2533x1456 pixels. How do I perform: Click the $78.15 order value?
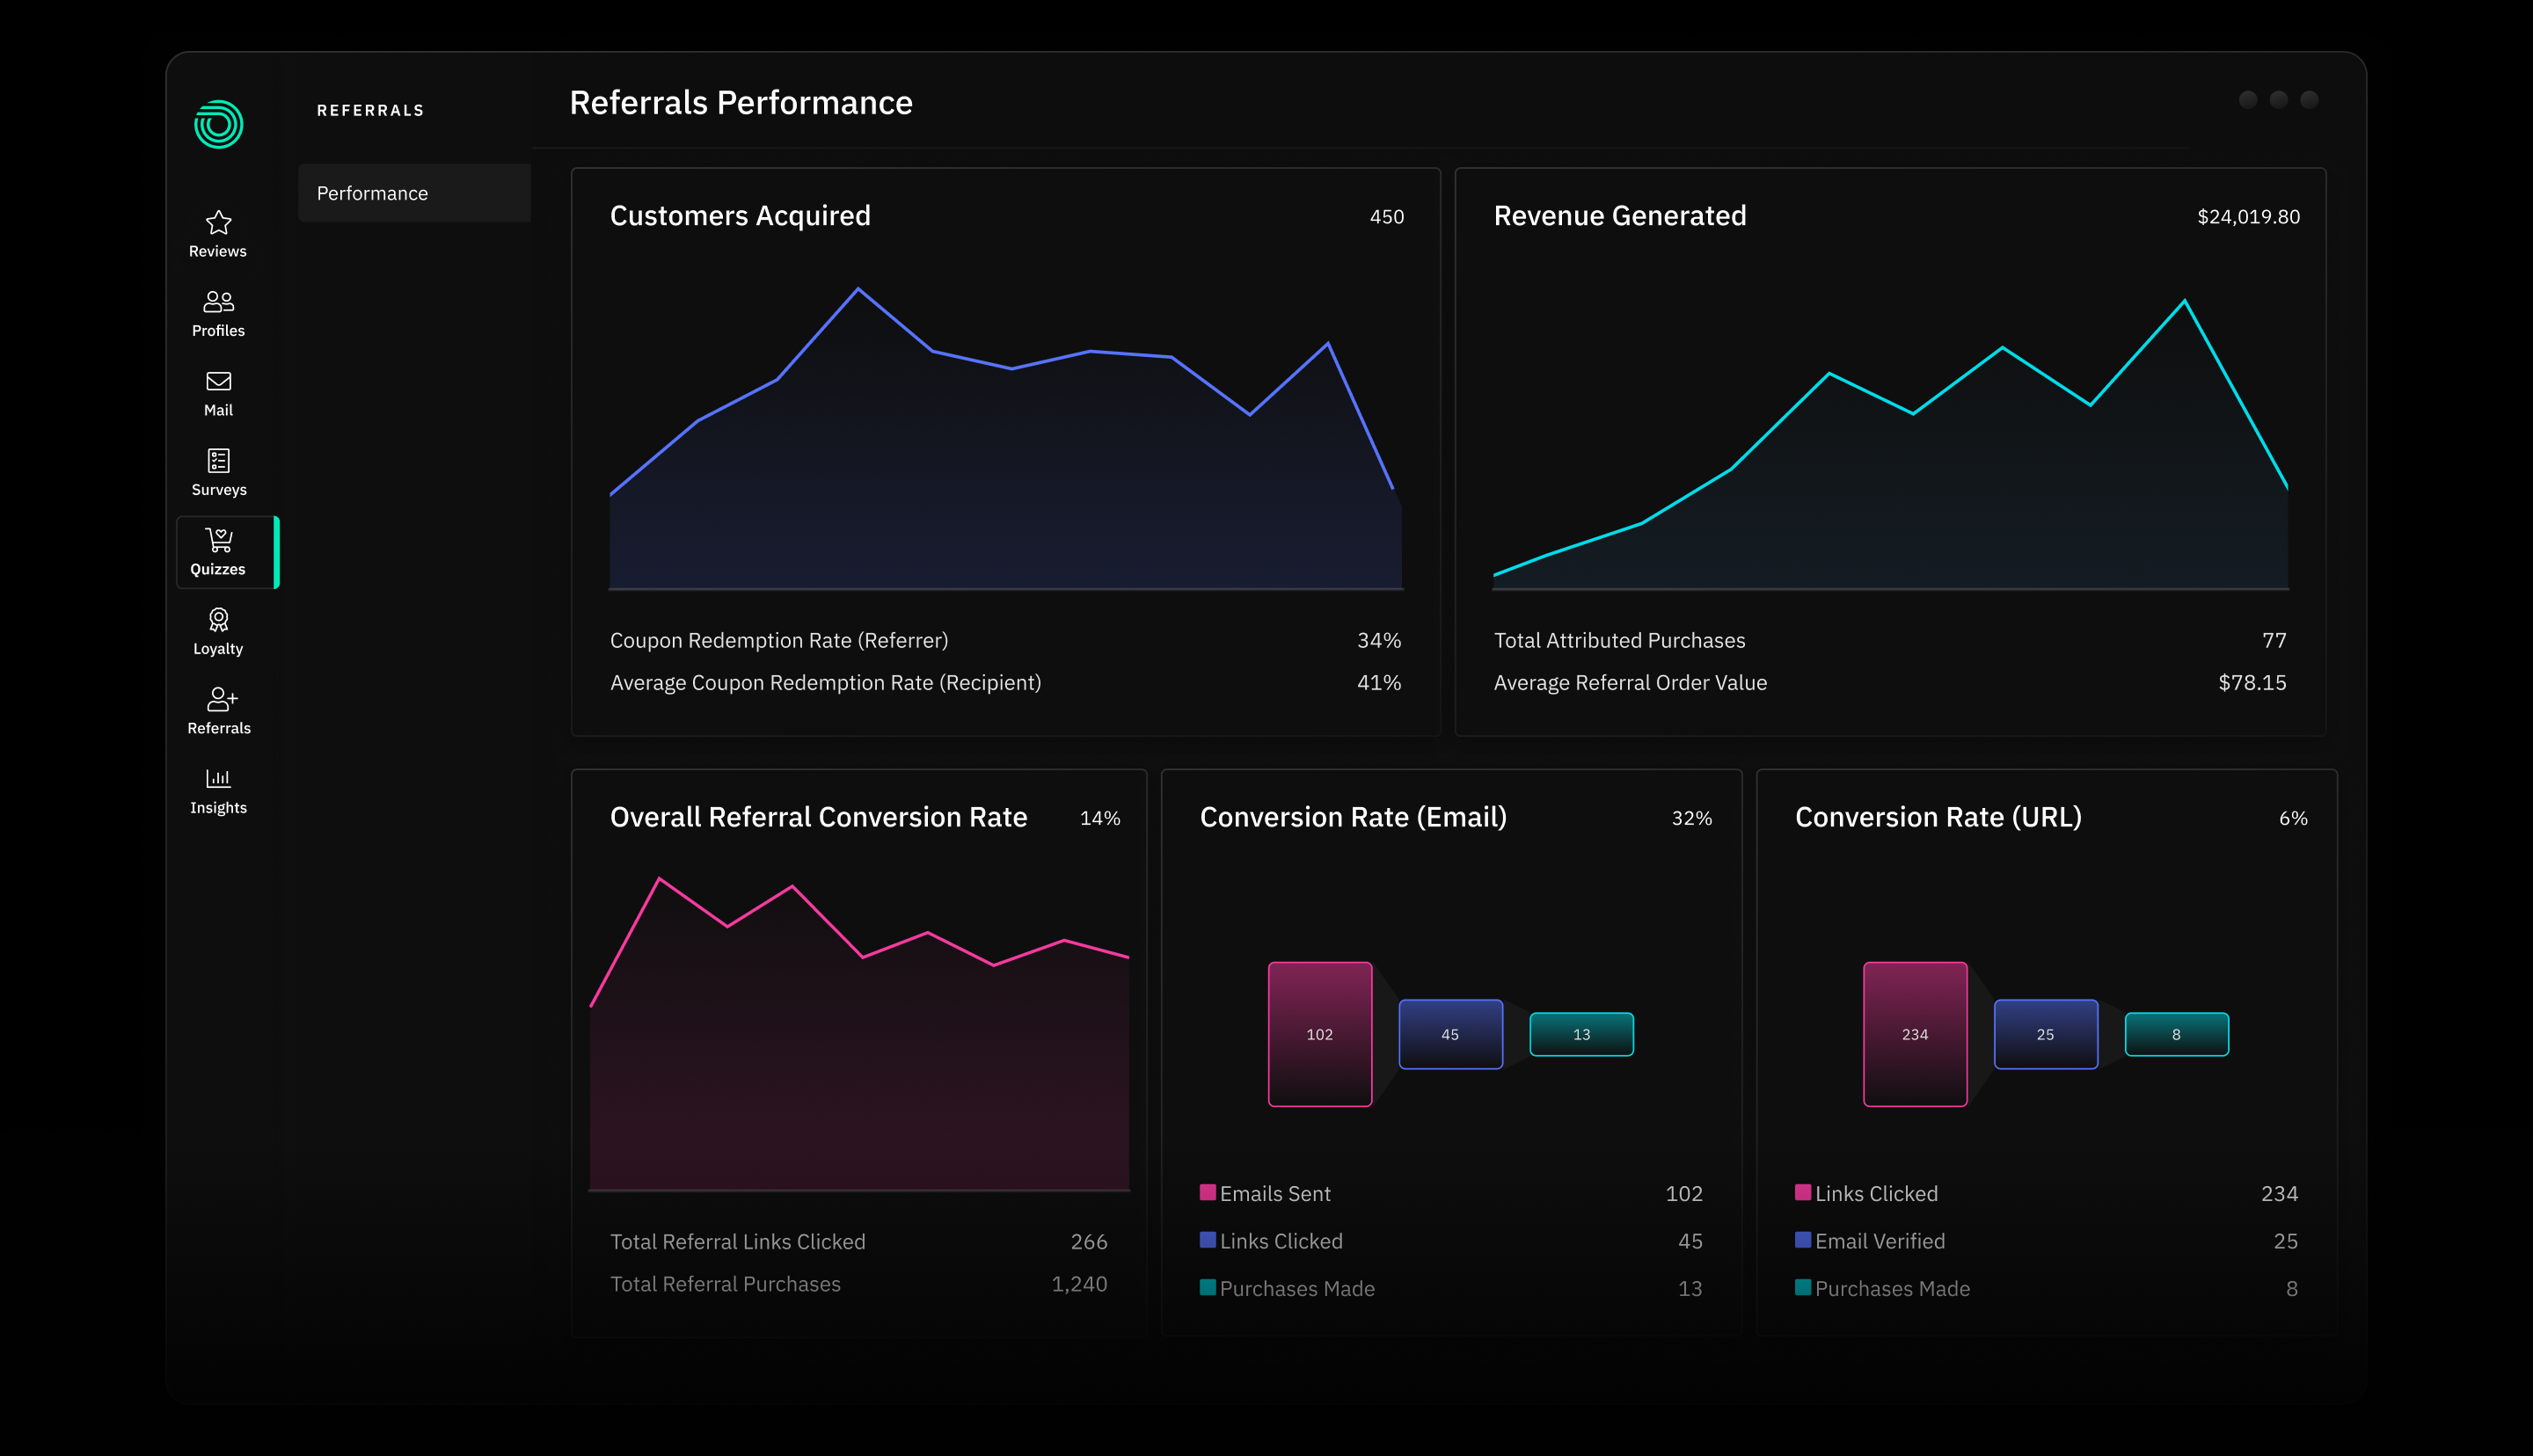2252,682
